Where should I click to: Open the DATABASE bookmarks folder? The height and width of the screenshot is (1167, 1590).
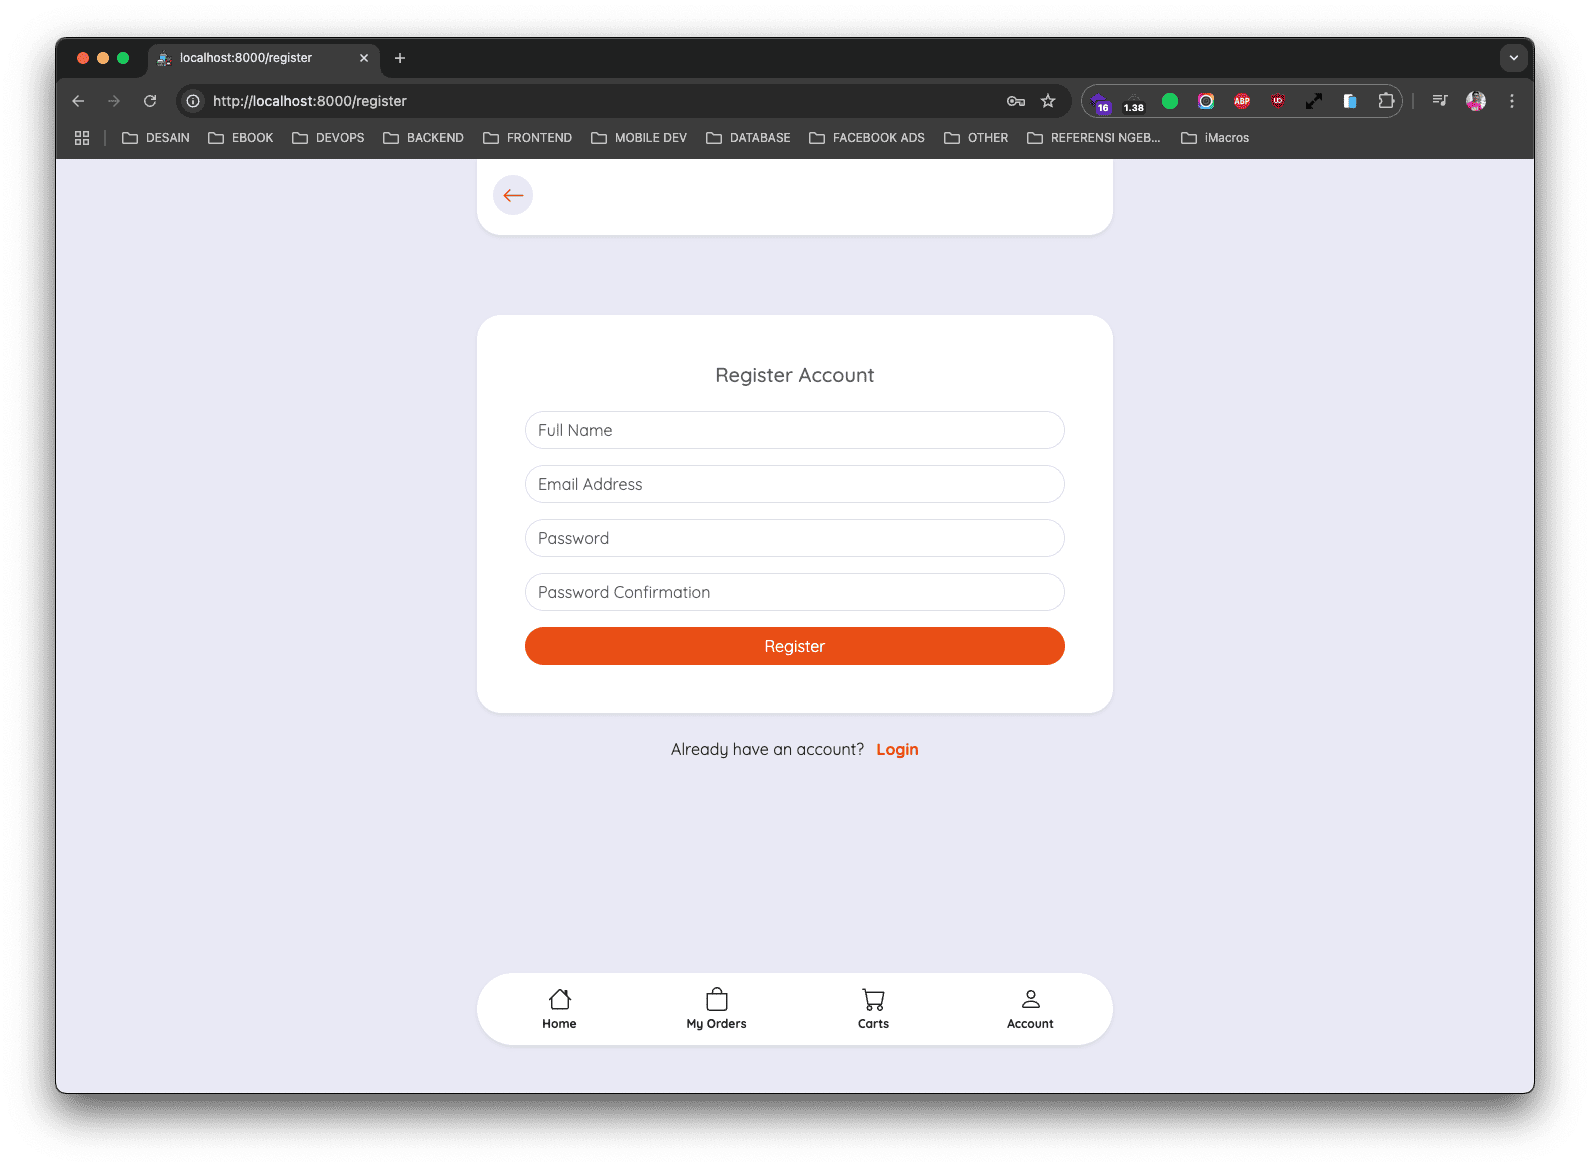click(x=748, y=138)
